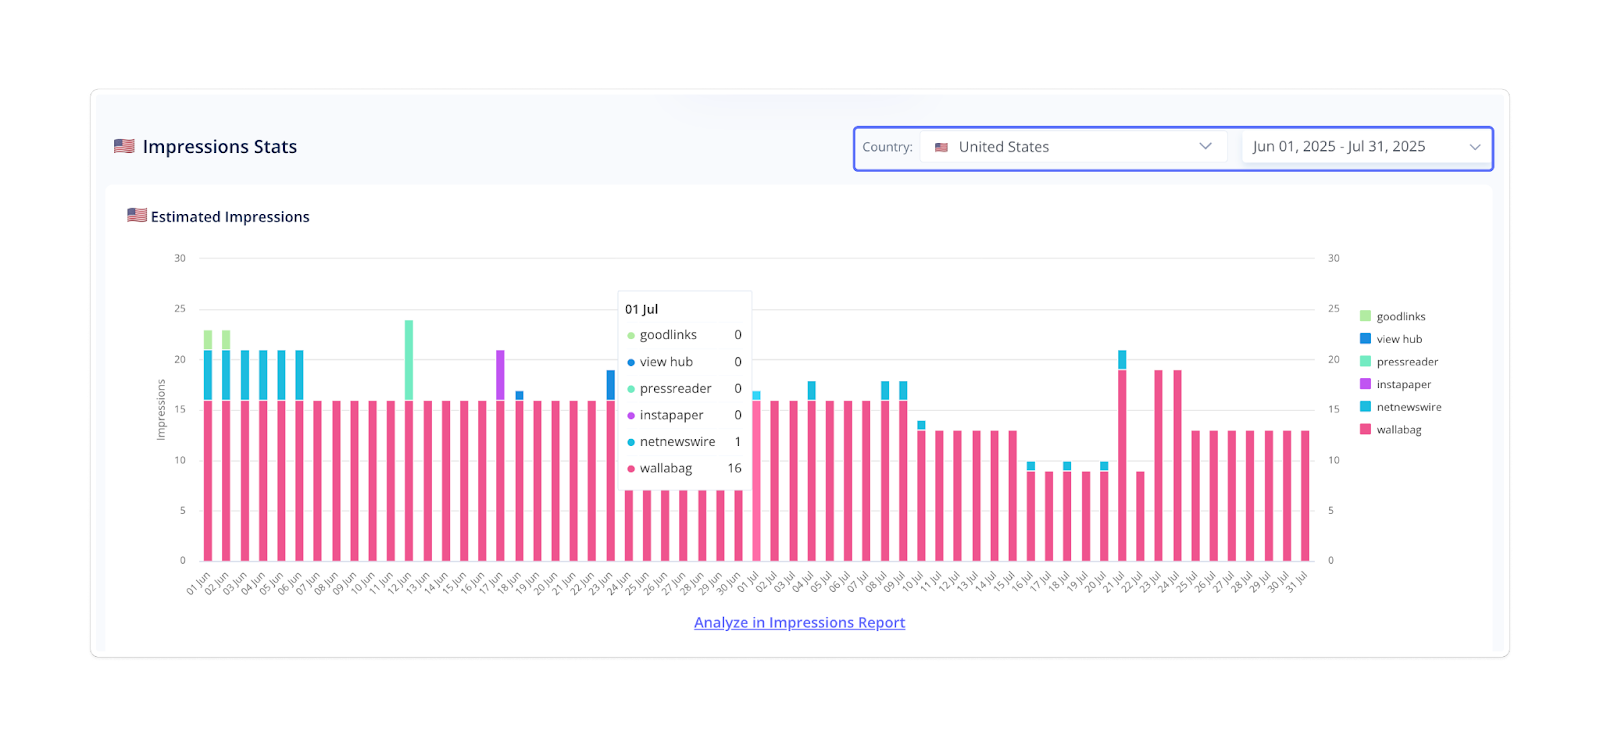This screenshot has height=749, width=1600.
Task: Click the goodlinks row in the 01 Jul tooltip
Action: point(684,335)
